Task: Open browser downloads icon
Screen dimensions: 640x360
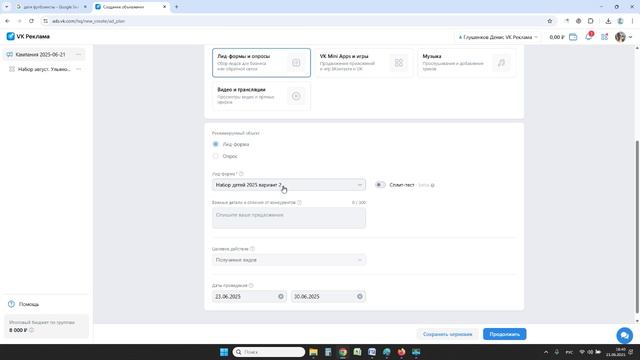Action: click(608, 21)
